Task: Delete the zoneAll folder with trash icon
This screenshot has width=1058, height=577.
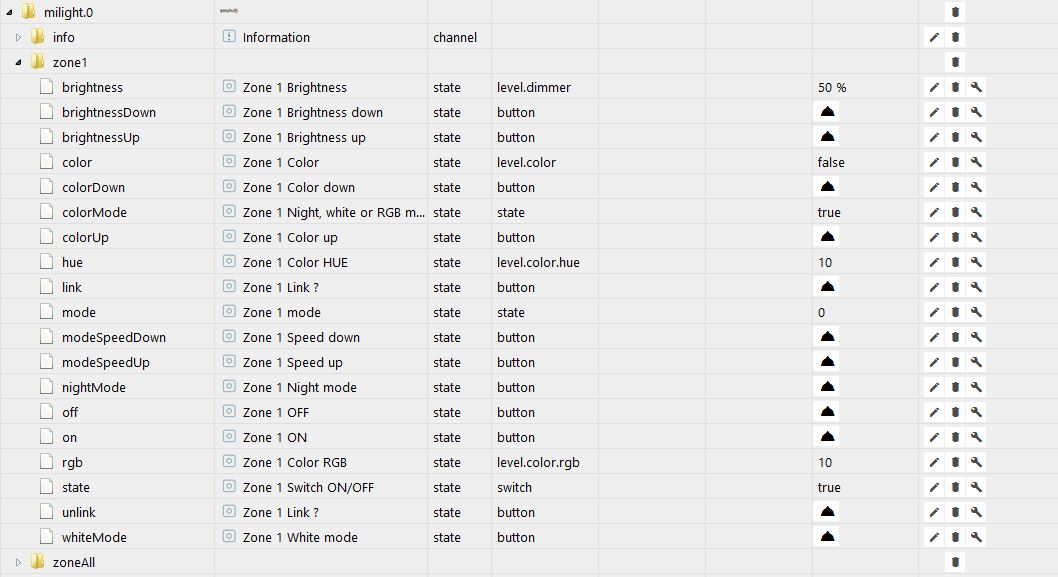Action: 955,562
